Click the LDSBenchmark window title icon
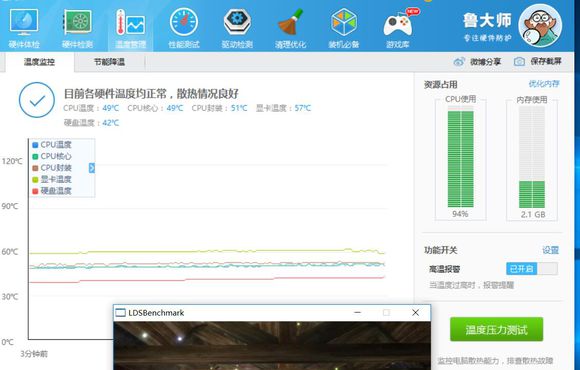 pyautogui.click(x=121, y=313)
